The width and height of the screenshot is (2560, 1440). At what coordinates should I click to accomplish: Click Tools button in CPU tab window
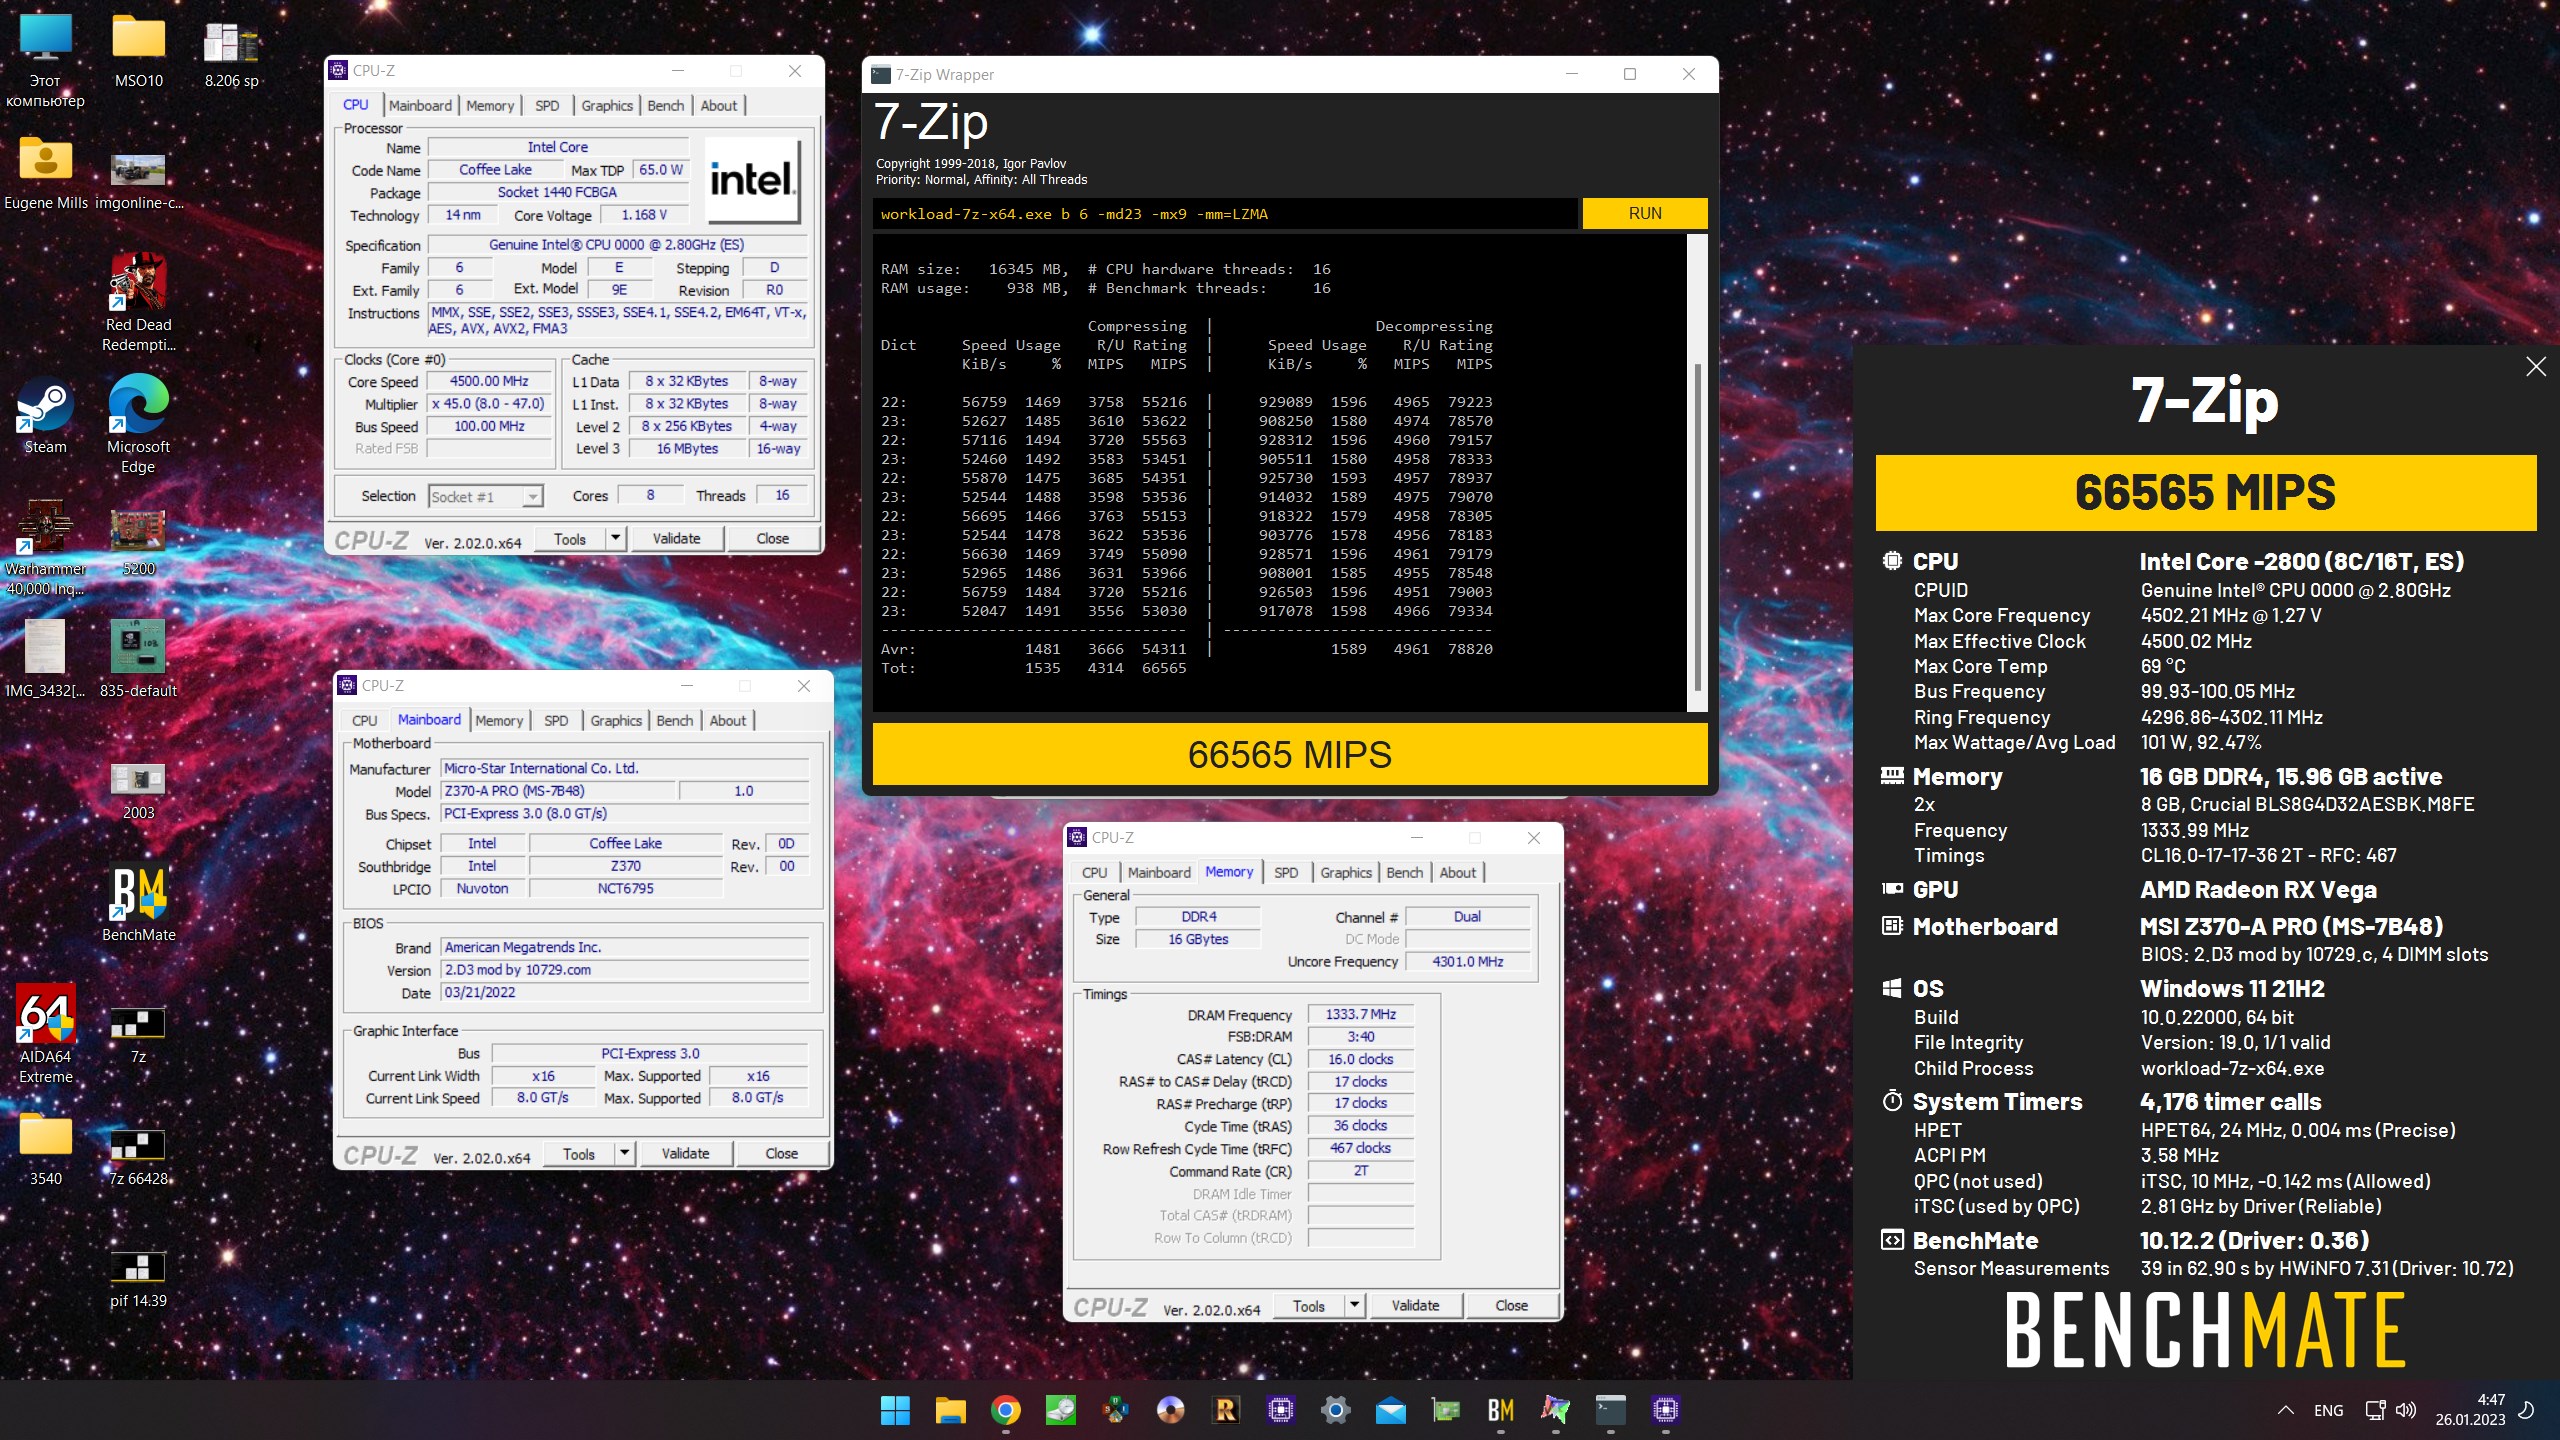[x=570, y=539]
